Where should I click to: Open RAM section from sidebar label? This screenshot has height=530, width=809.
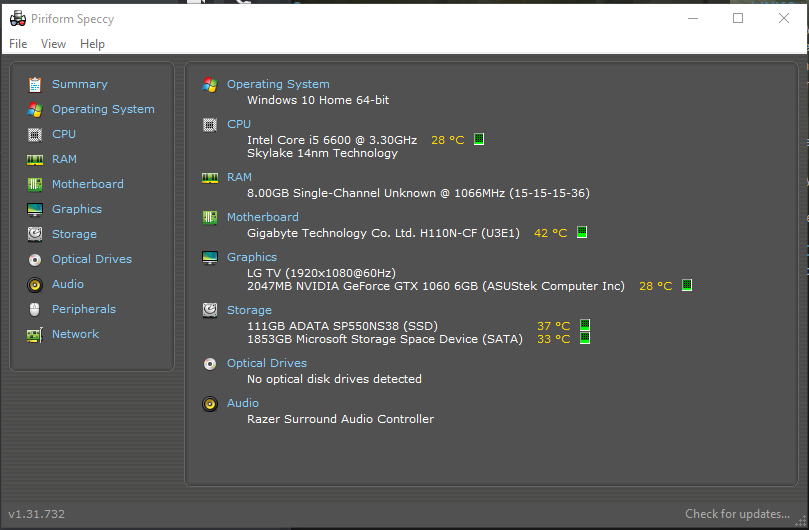(64, 159)
